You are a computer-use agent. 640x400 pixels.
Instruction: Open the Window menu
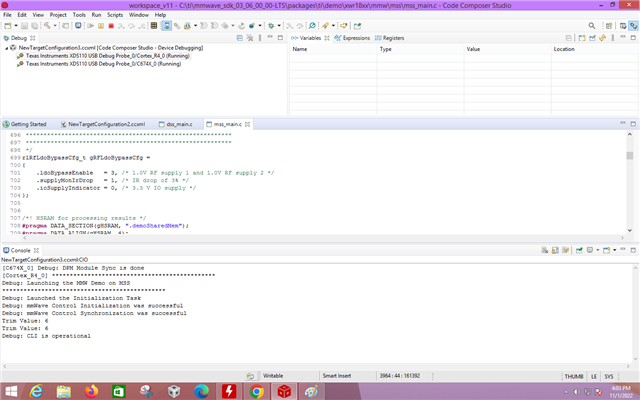[139, 15]
